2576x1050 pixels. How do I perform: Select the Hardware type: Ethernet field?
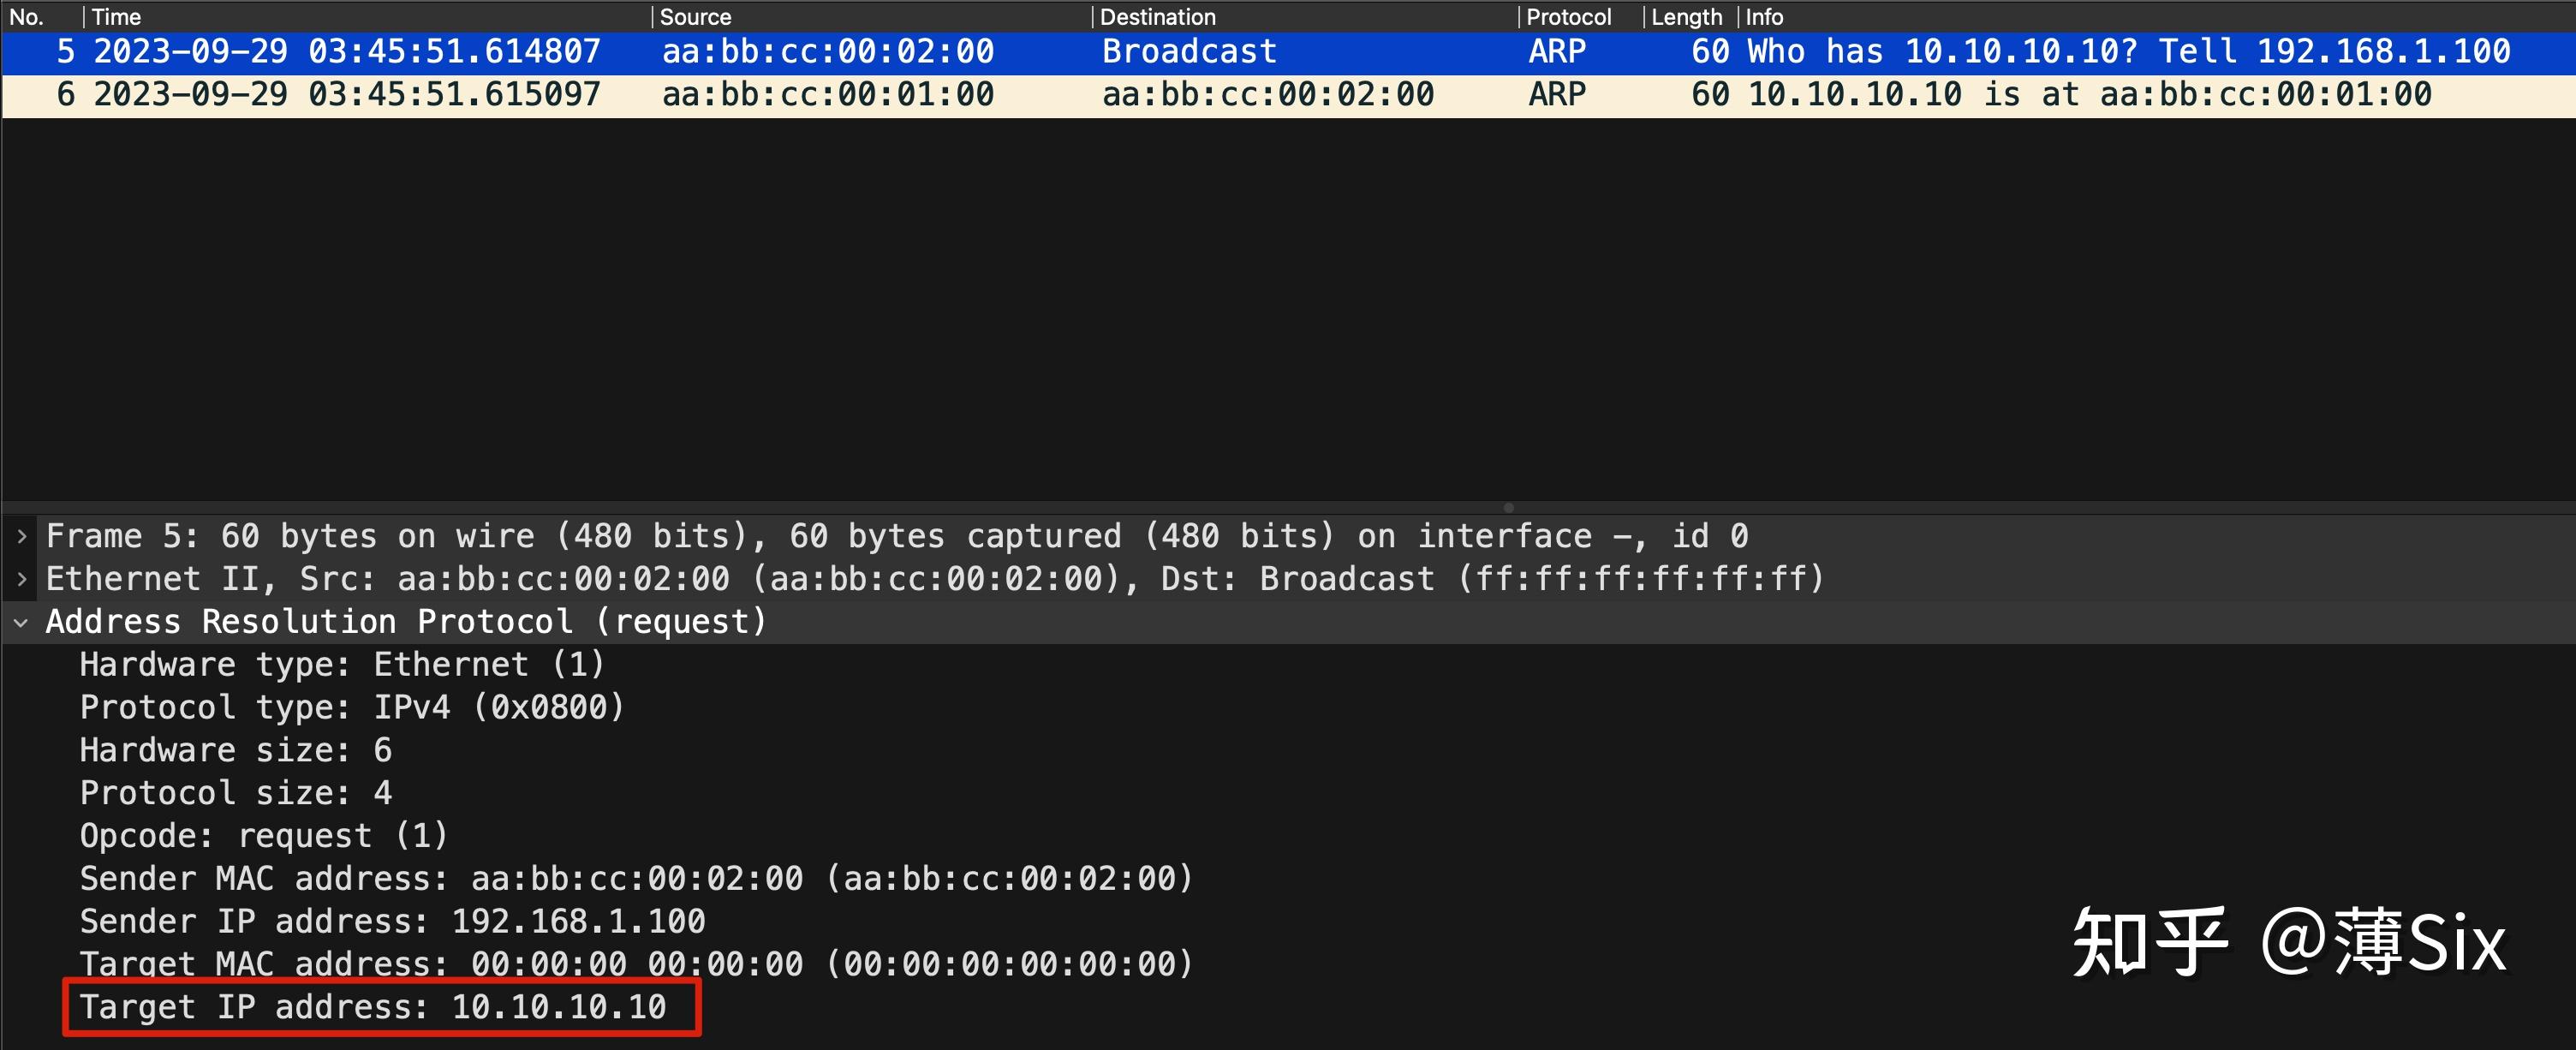(342, 665)
